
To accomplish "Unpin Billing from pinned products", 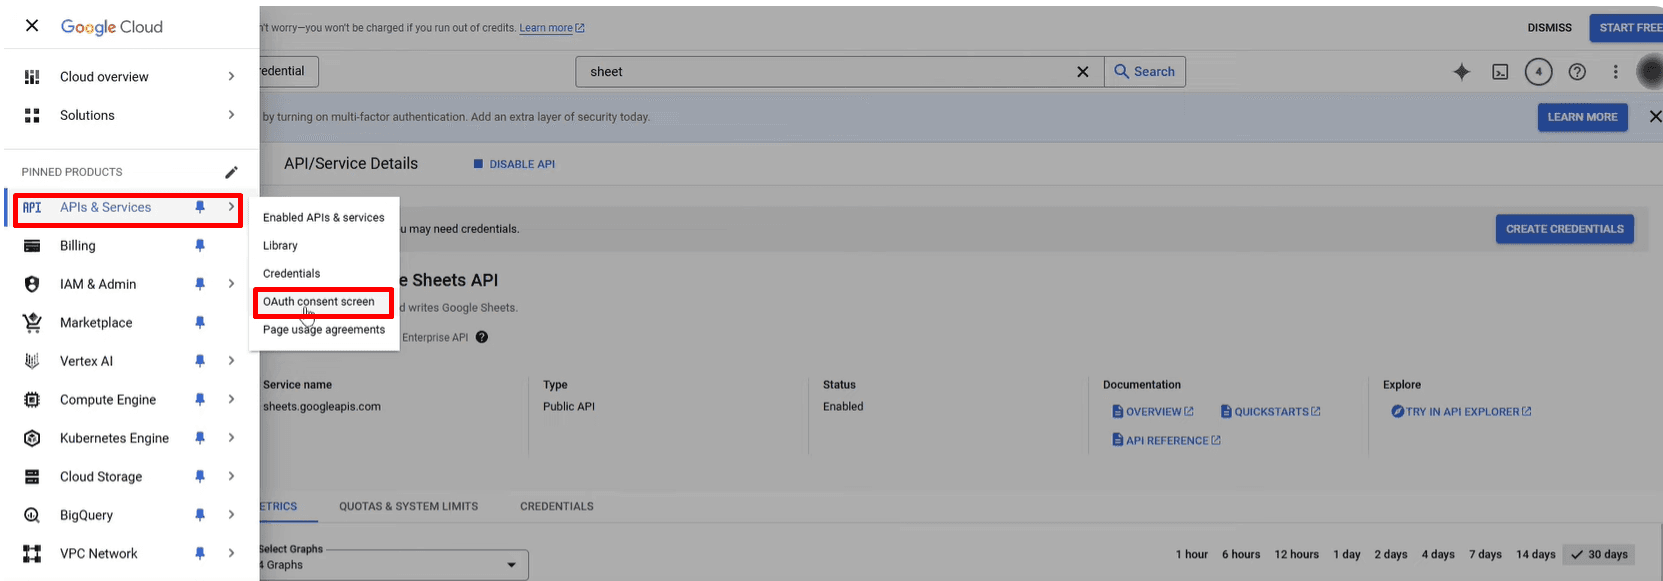I will pyautogui.click(x=200, y=246).
